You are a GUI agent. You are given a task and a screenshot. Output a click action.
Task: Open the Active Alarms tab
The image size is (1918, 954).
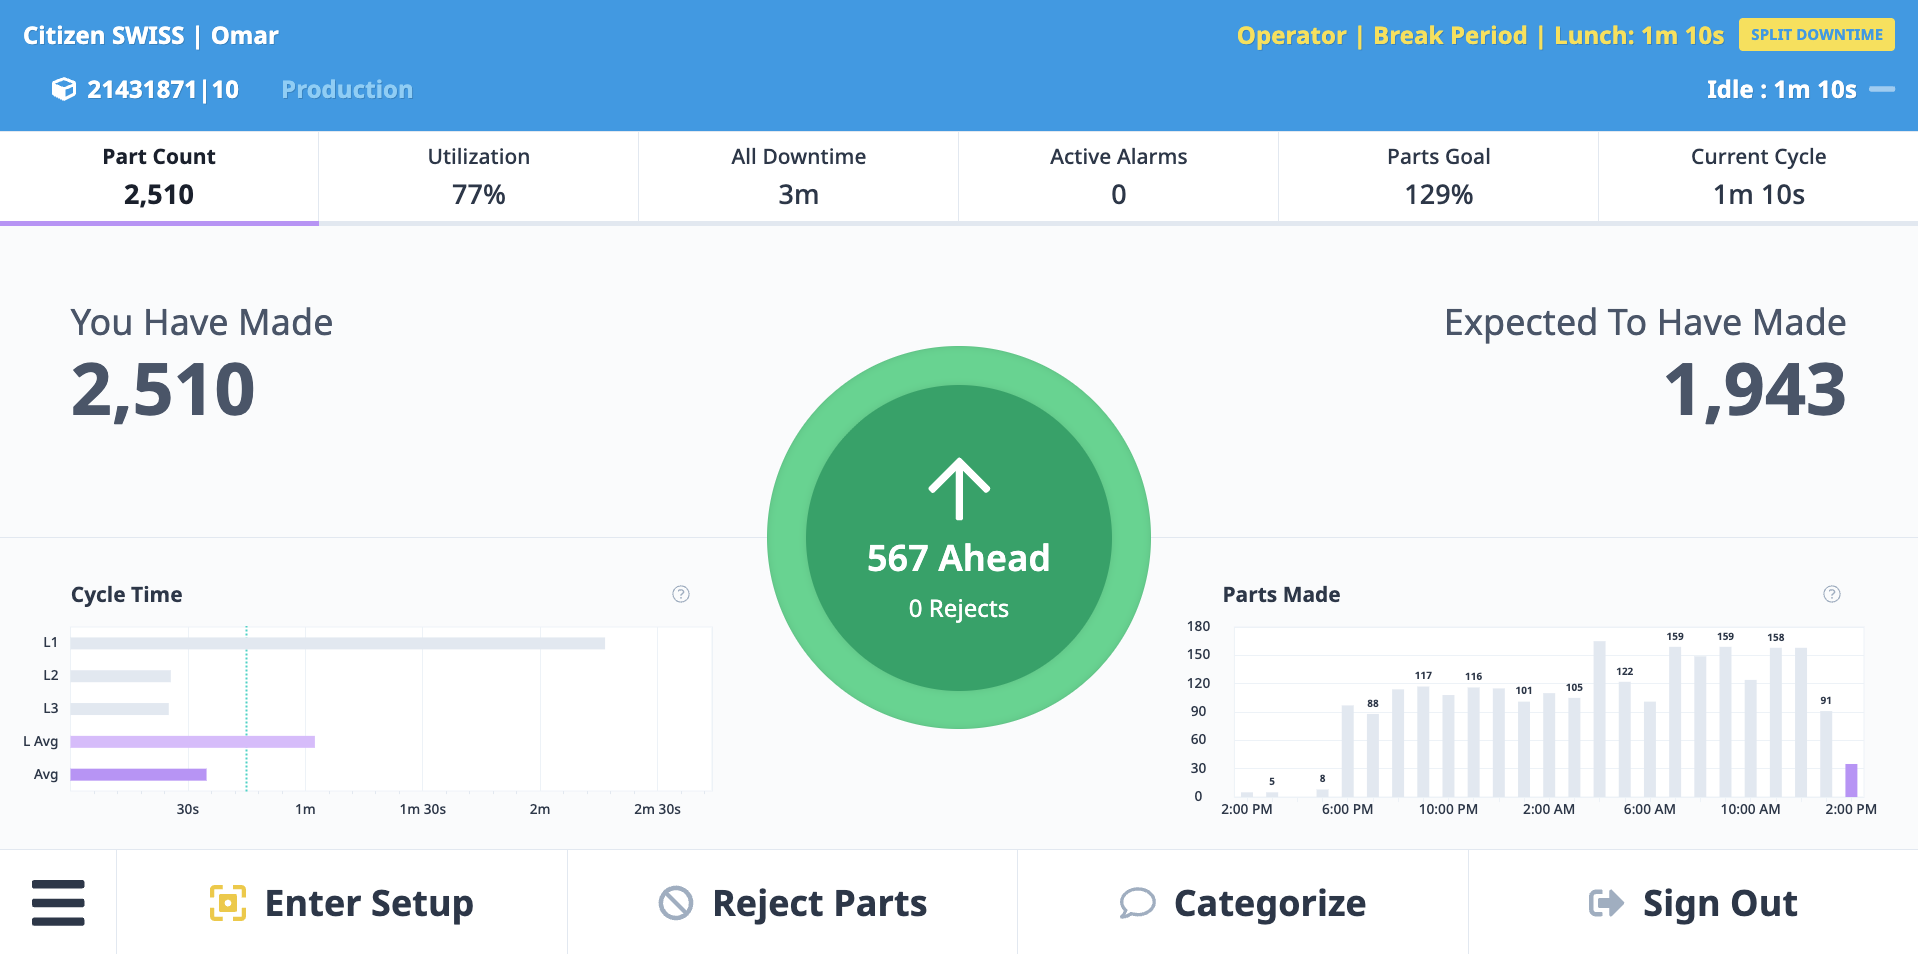click(x=1117, y=176)
